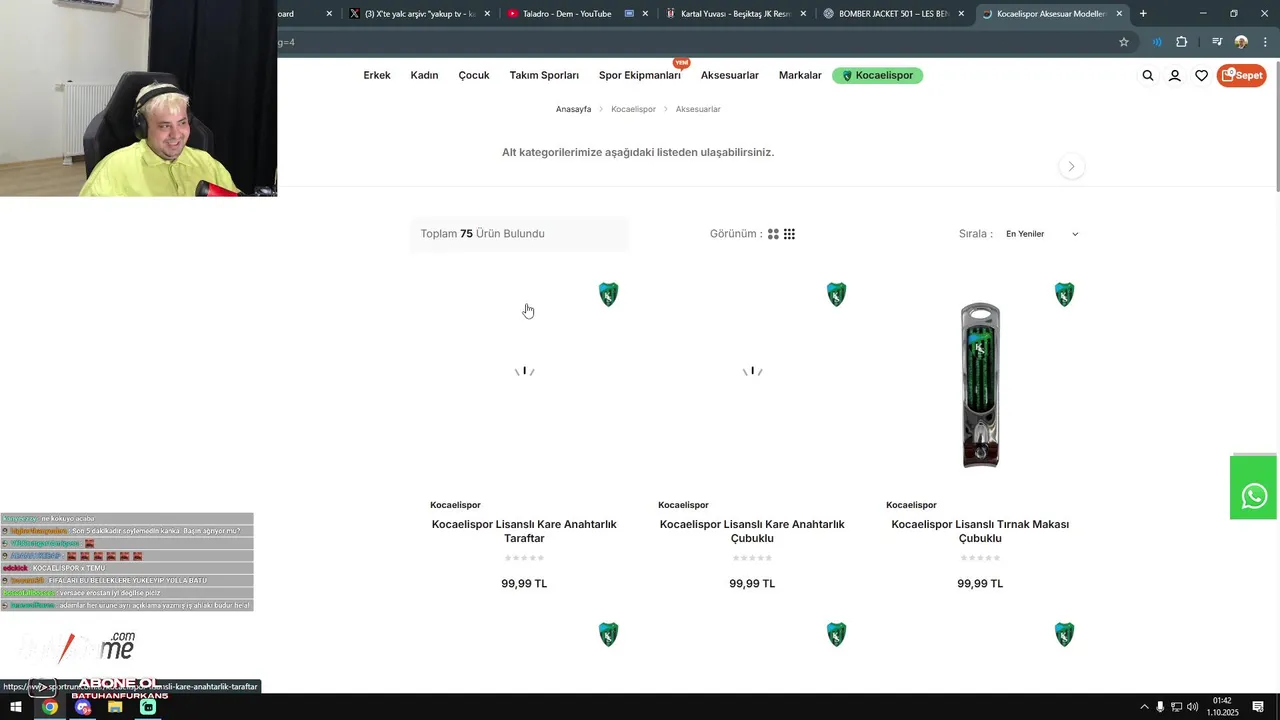Switch to the Kartal Yuvası Beşiktaş JK tab
The height and width of the screenshot is (720, 1280).
pyautogui.click(x=735, y=14)
